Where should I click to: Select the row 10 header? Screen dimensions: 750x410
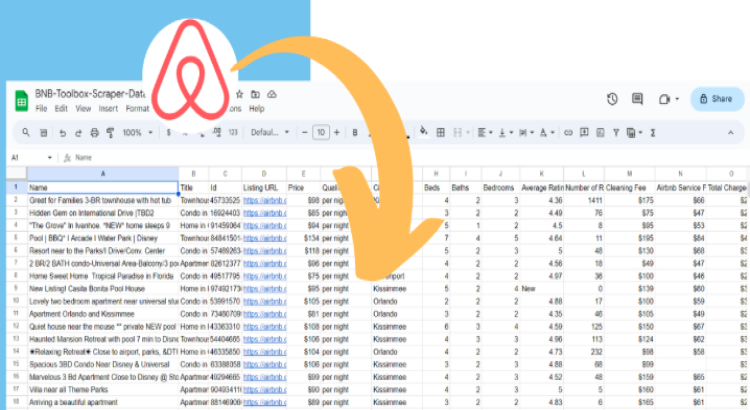(16, 301)
